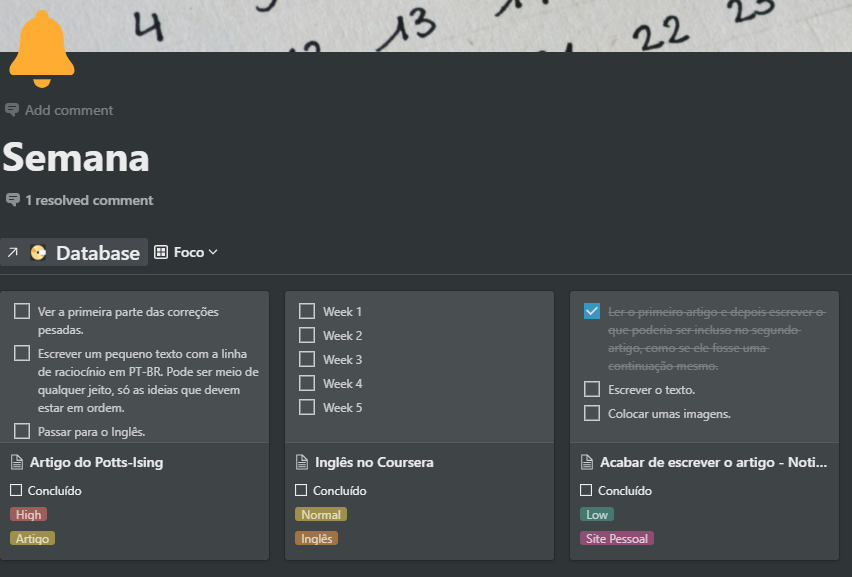Click the arrow icon beside Database

13,253
